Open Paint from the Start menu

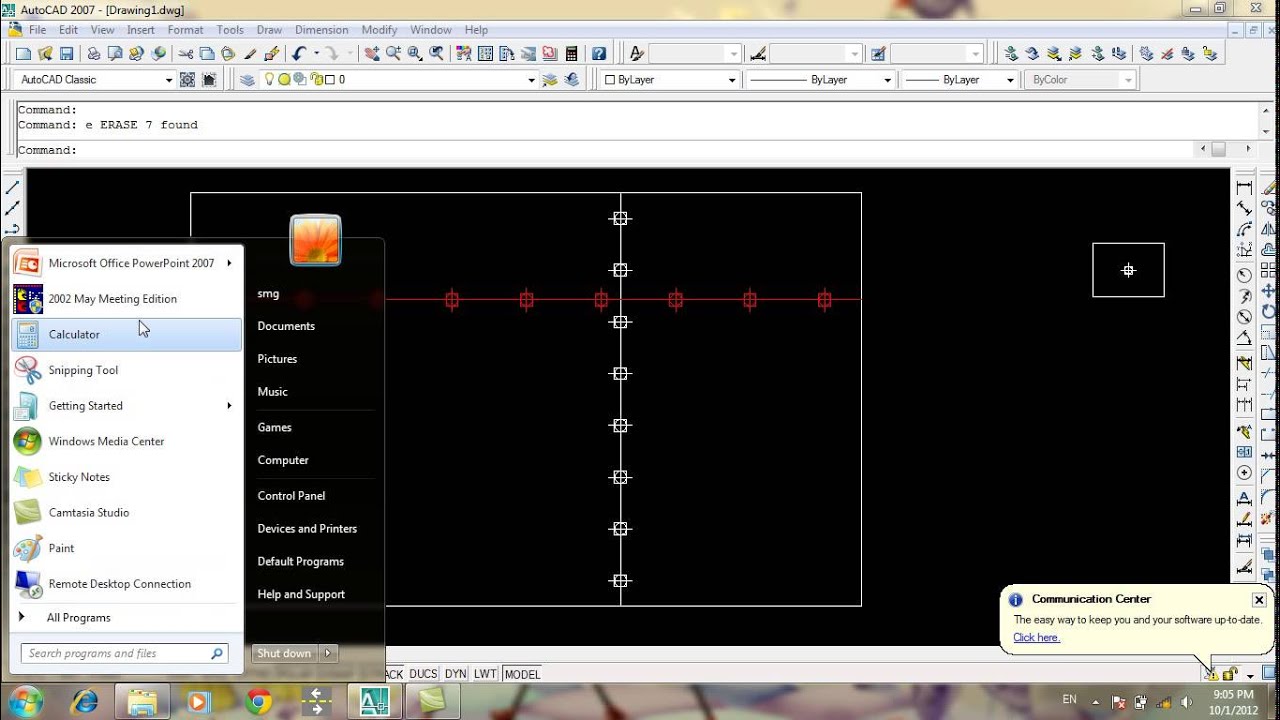pos(127,548)
